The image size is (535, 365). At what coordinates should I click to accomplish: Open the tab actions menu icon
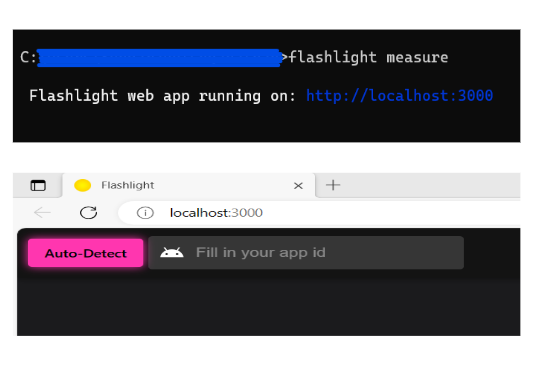pyautogui.click(x=38, y=186)
